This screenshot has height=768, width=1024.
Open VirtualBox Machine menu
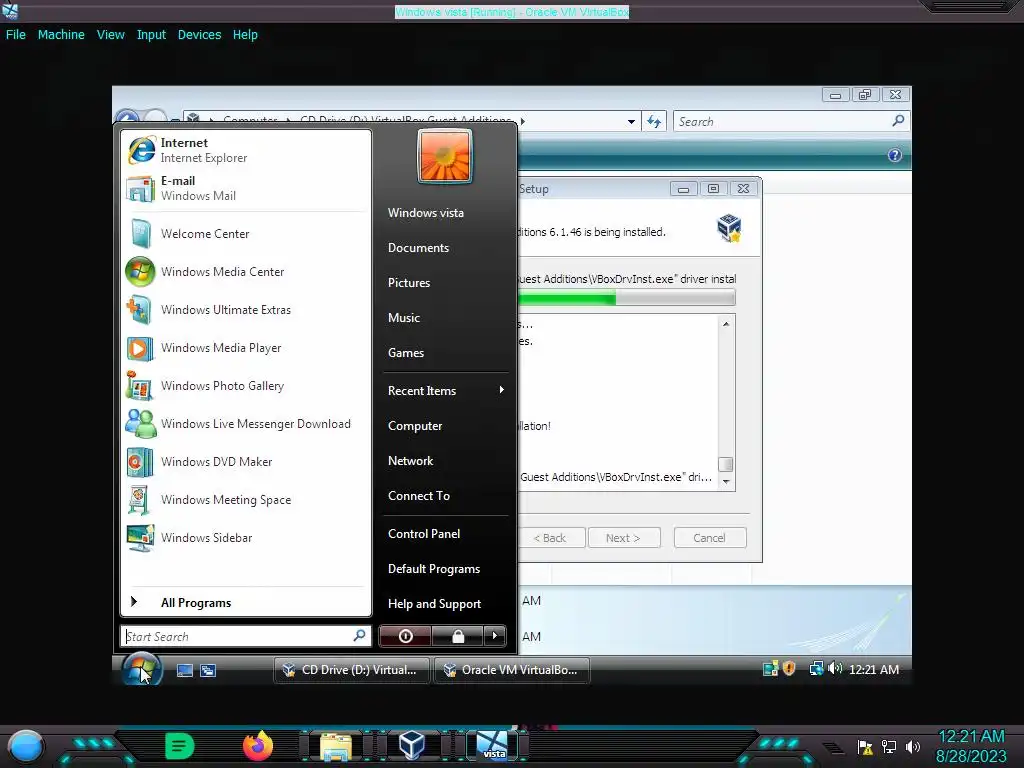(x=61, y=35)
